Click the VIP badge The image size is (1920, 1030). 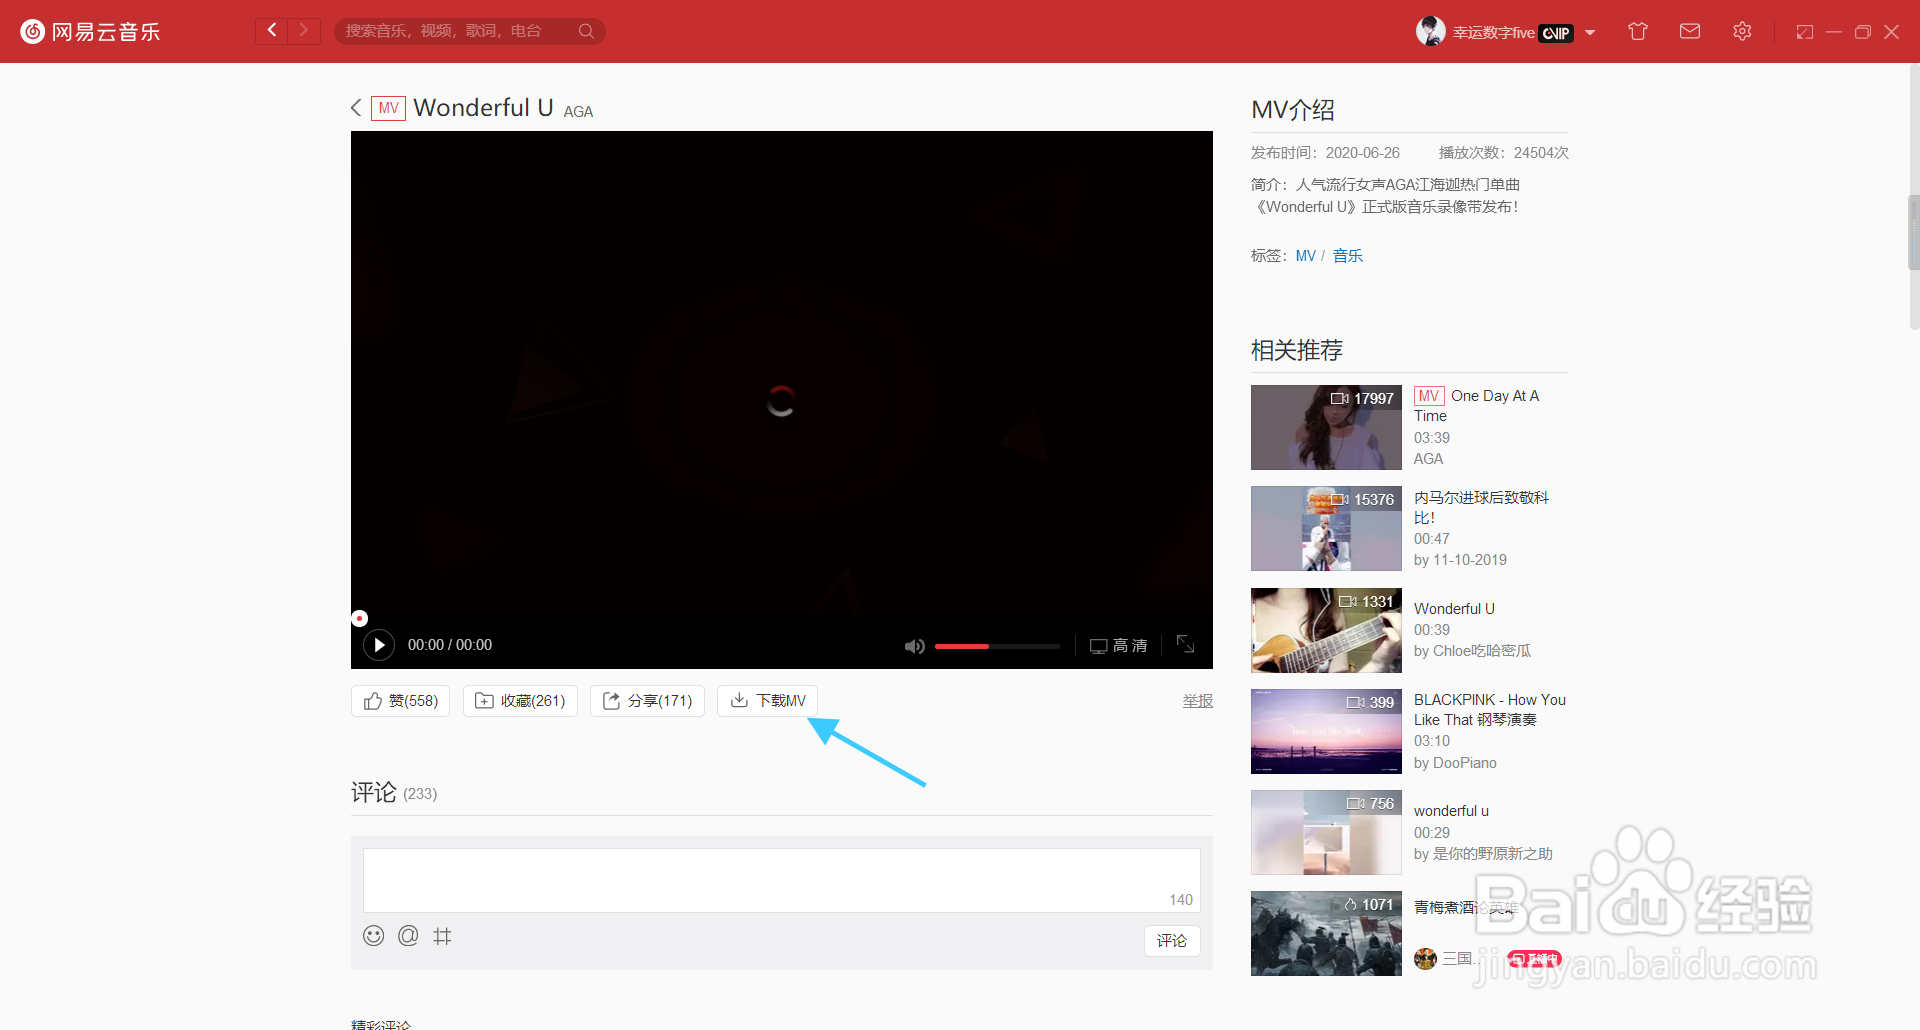1555,33
